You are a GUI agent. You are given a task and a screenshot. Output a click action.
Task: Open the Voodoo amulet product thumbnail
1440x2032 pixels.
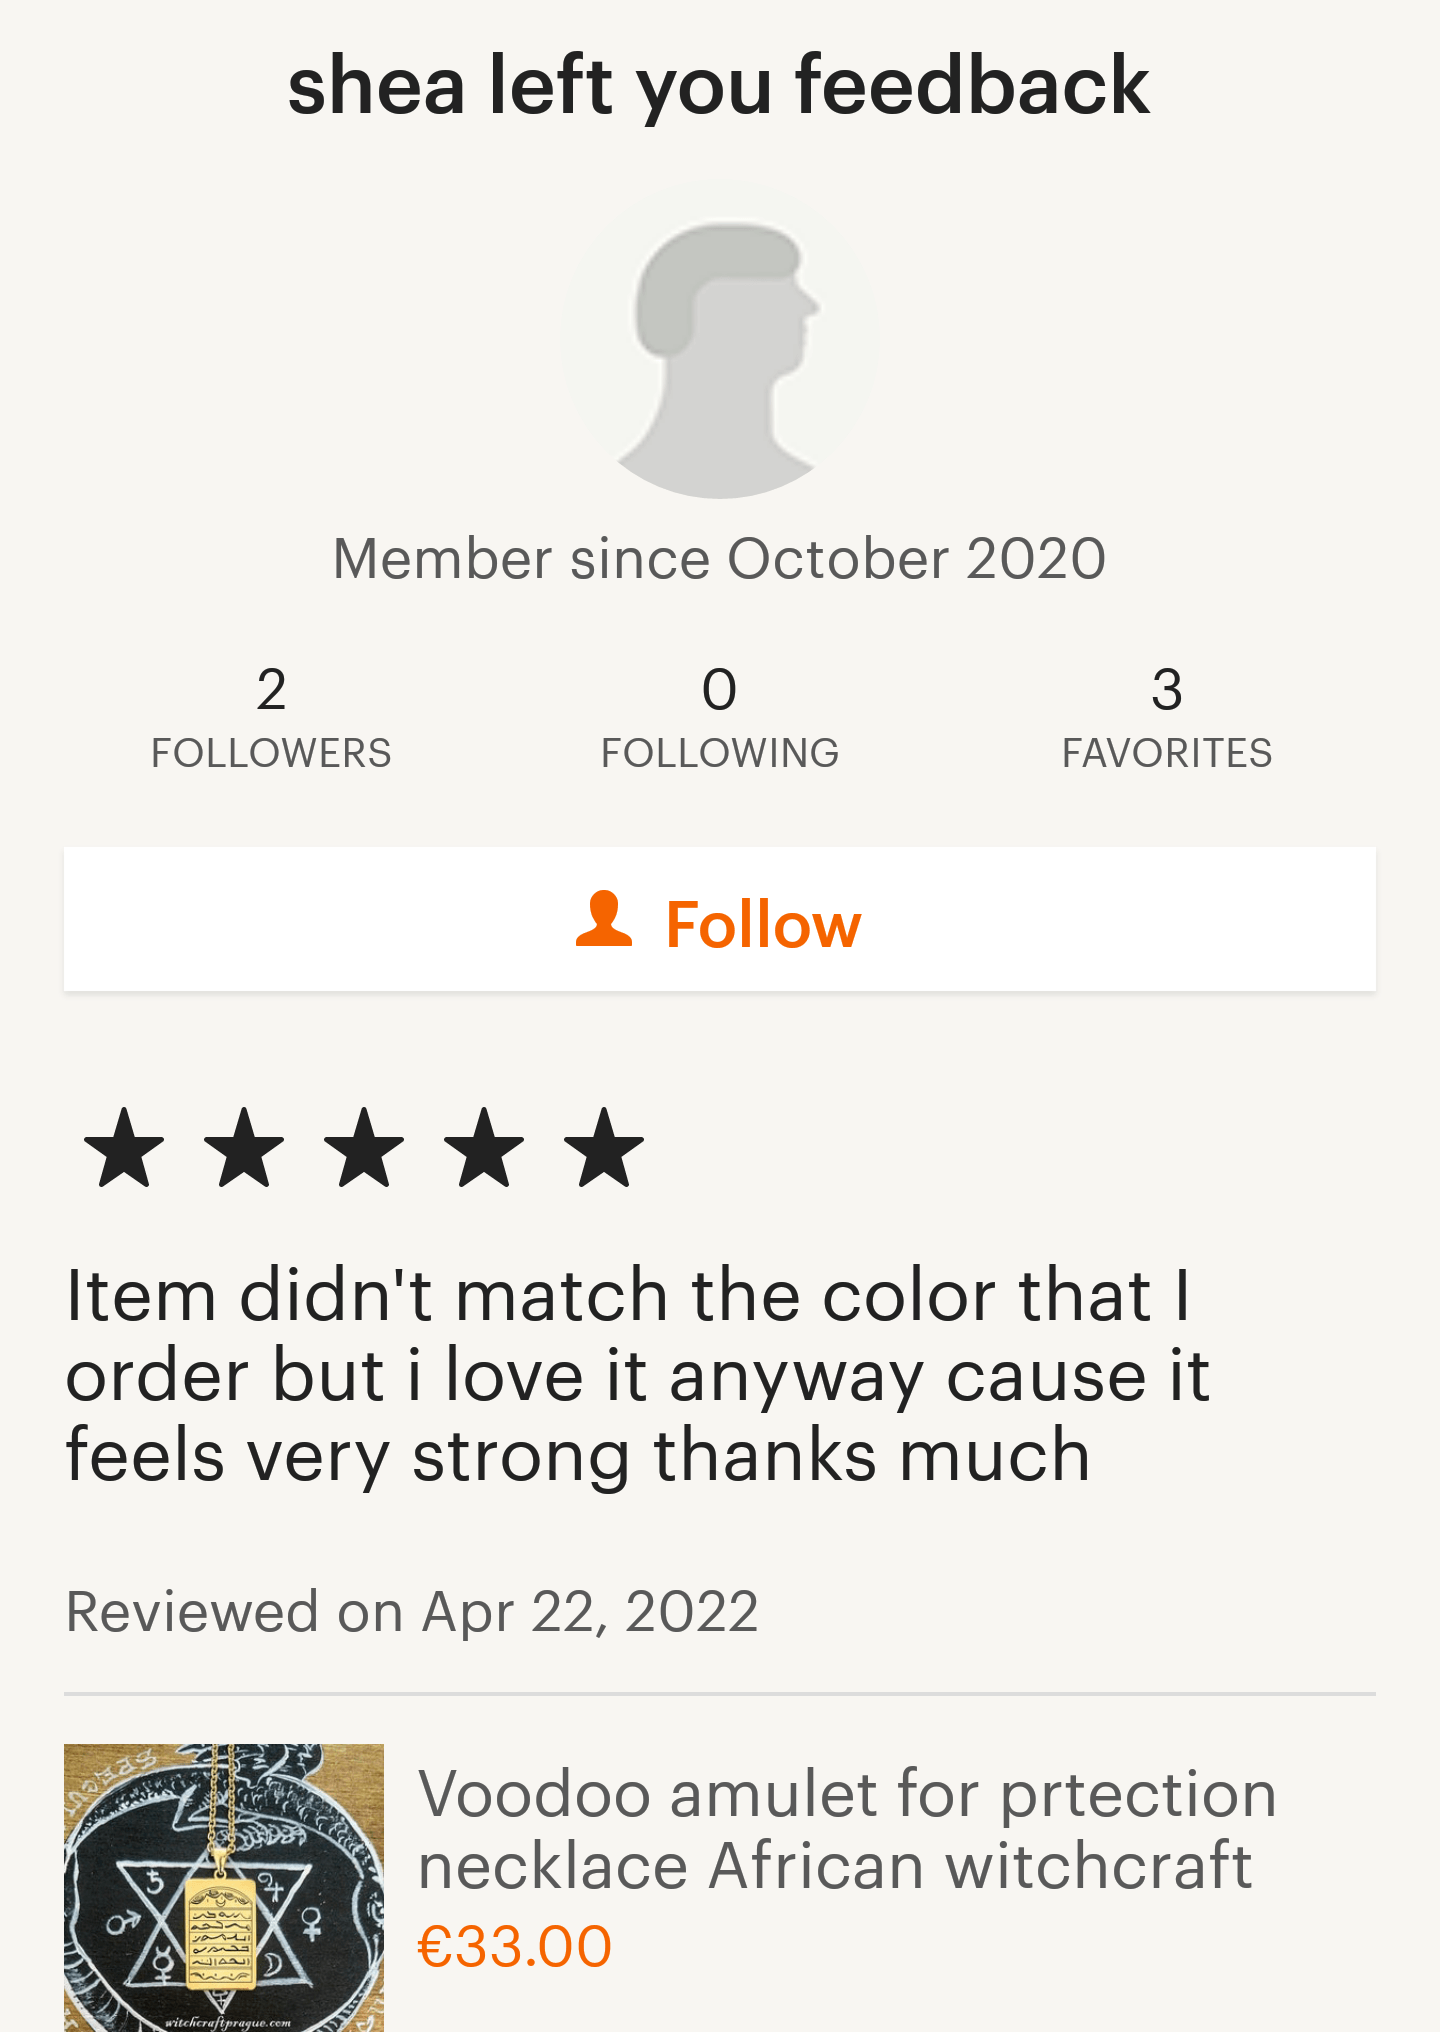pos(224,1888)
